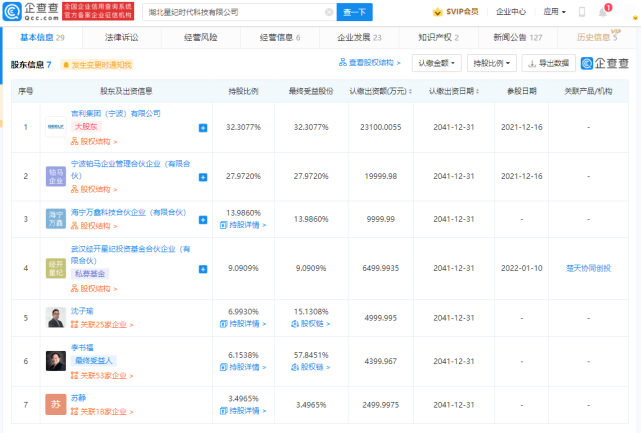Image resolution: width=641 pixels, height=433 pixels.
Task: Expand 海宁万鑫 row plus icon
Action: pos(203,220)
